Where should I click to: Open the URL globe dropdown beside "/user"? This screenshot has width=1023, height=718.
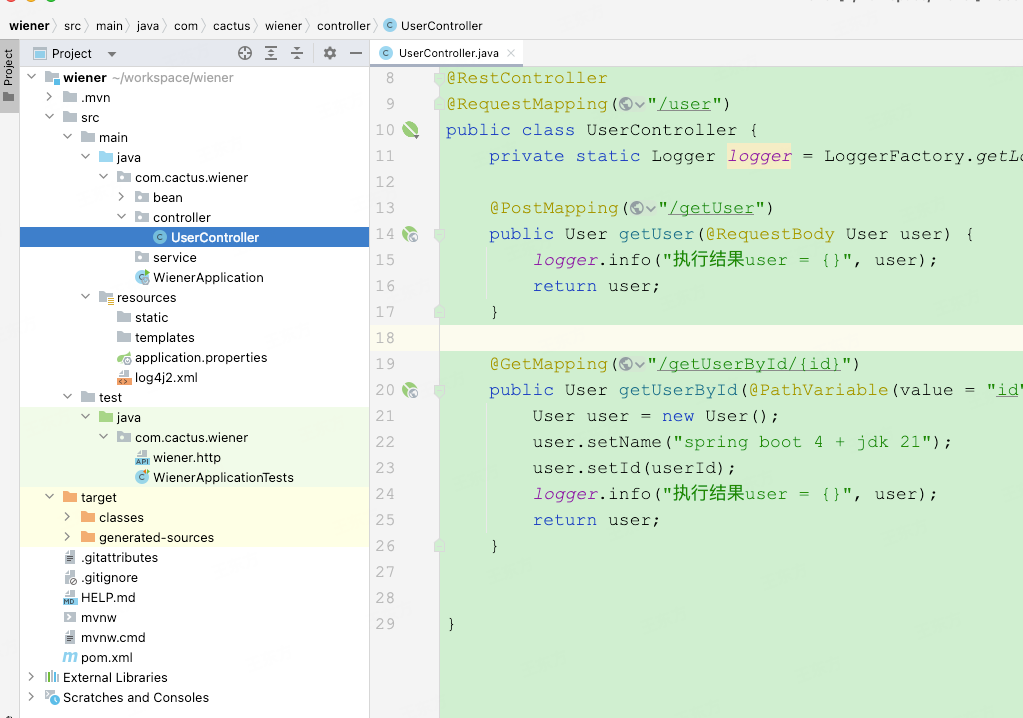click(632, 104)
